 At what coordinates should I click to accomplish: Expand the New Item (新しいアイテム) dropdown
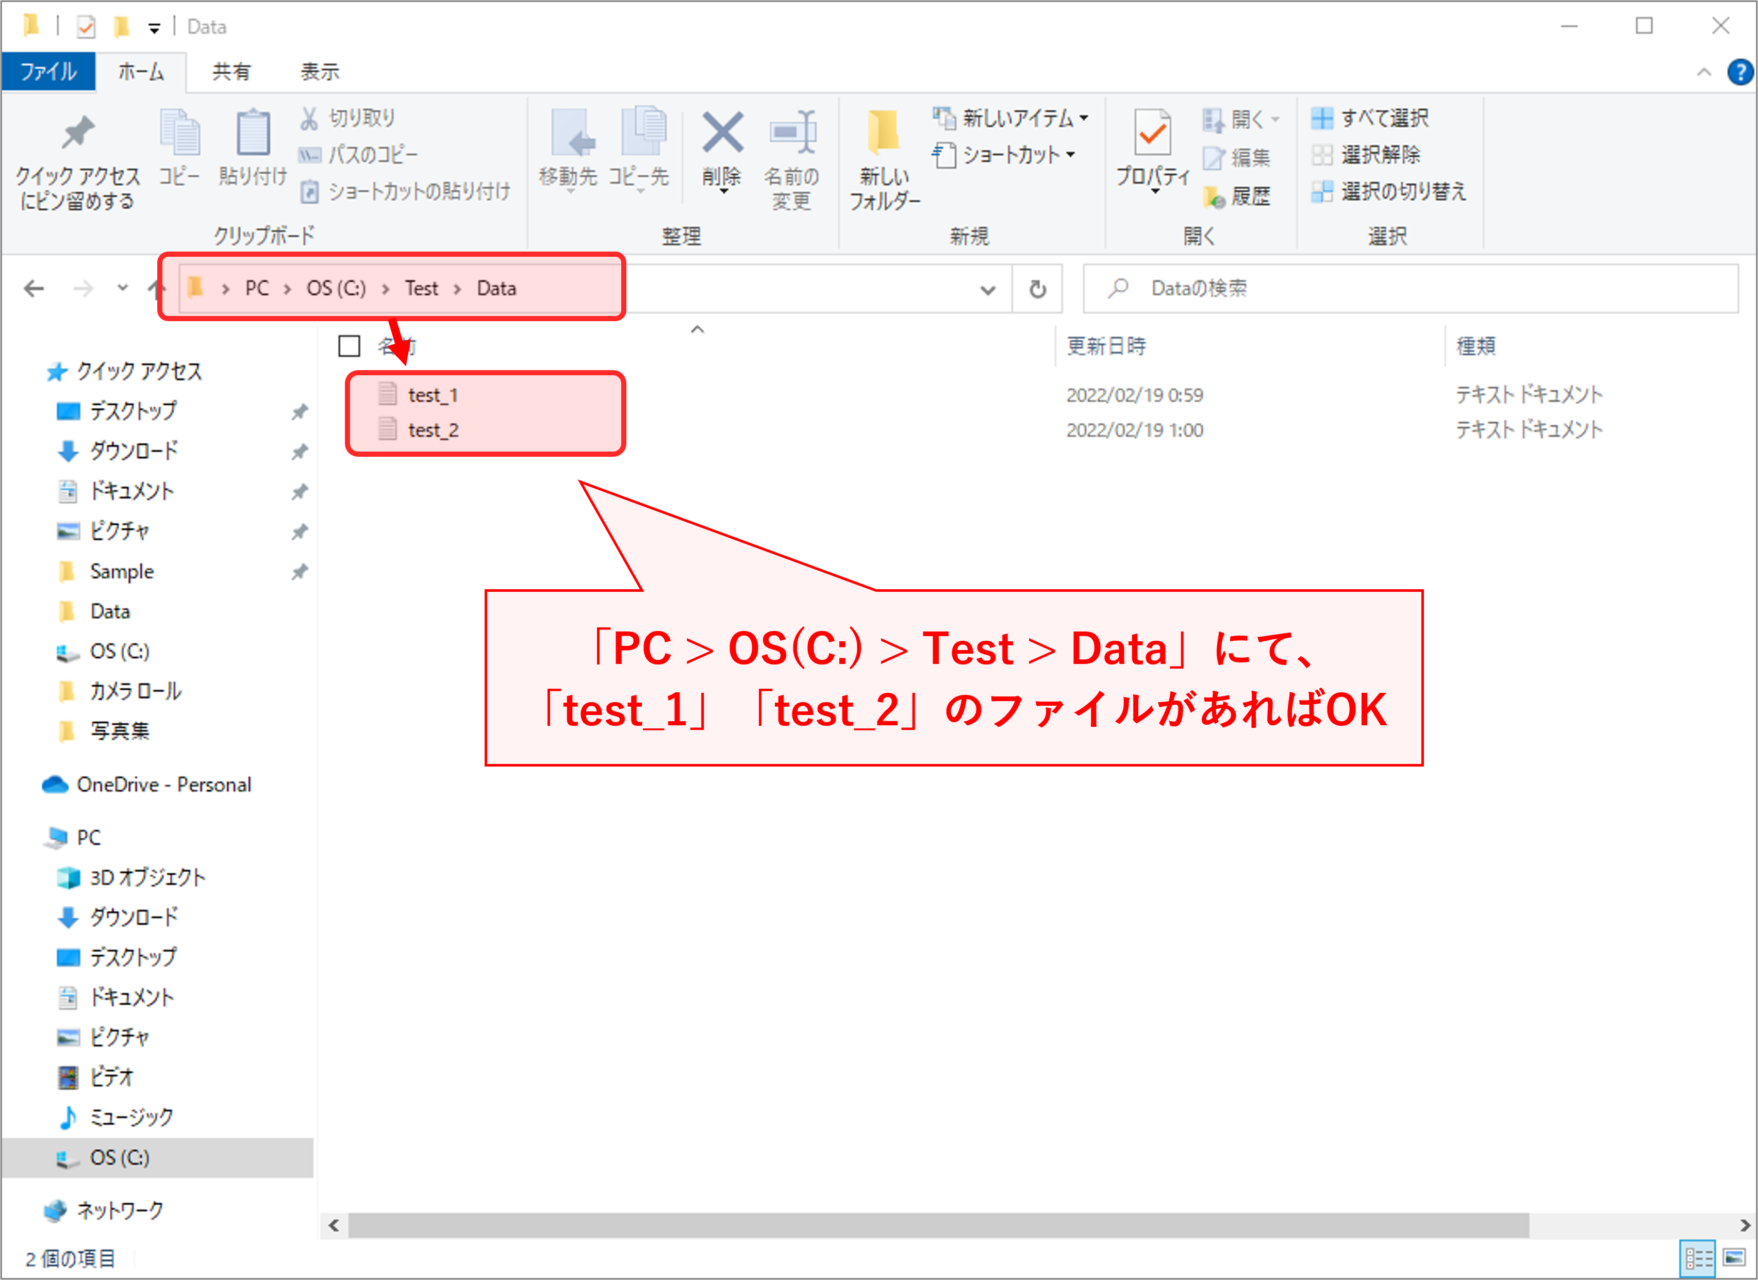click(x=1084, y=118)
